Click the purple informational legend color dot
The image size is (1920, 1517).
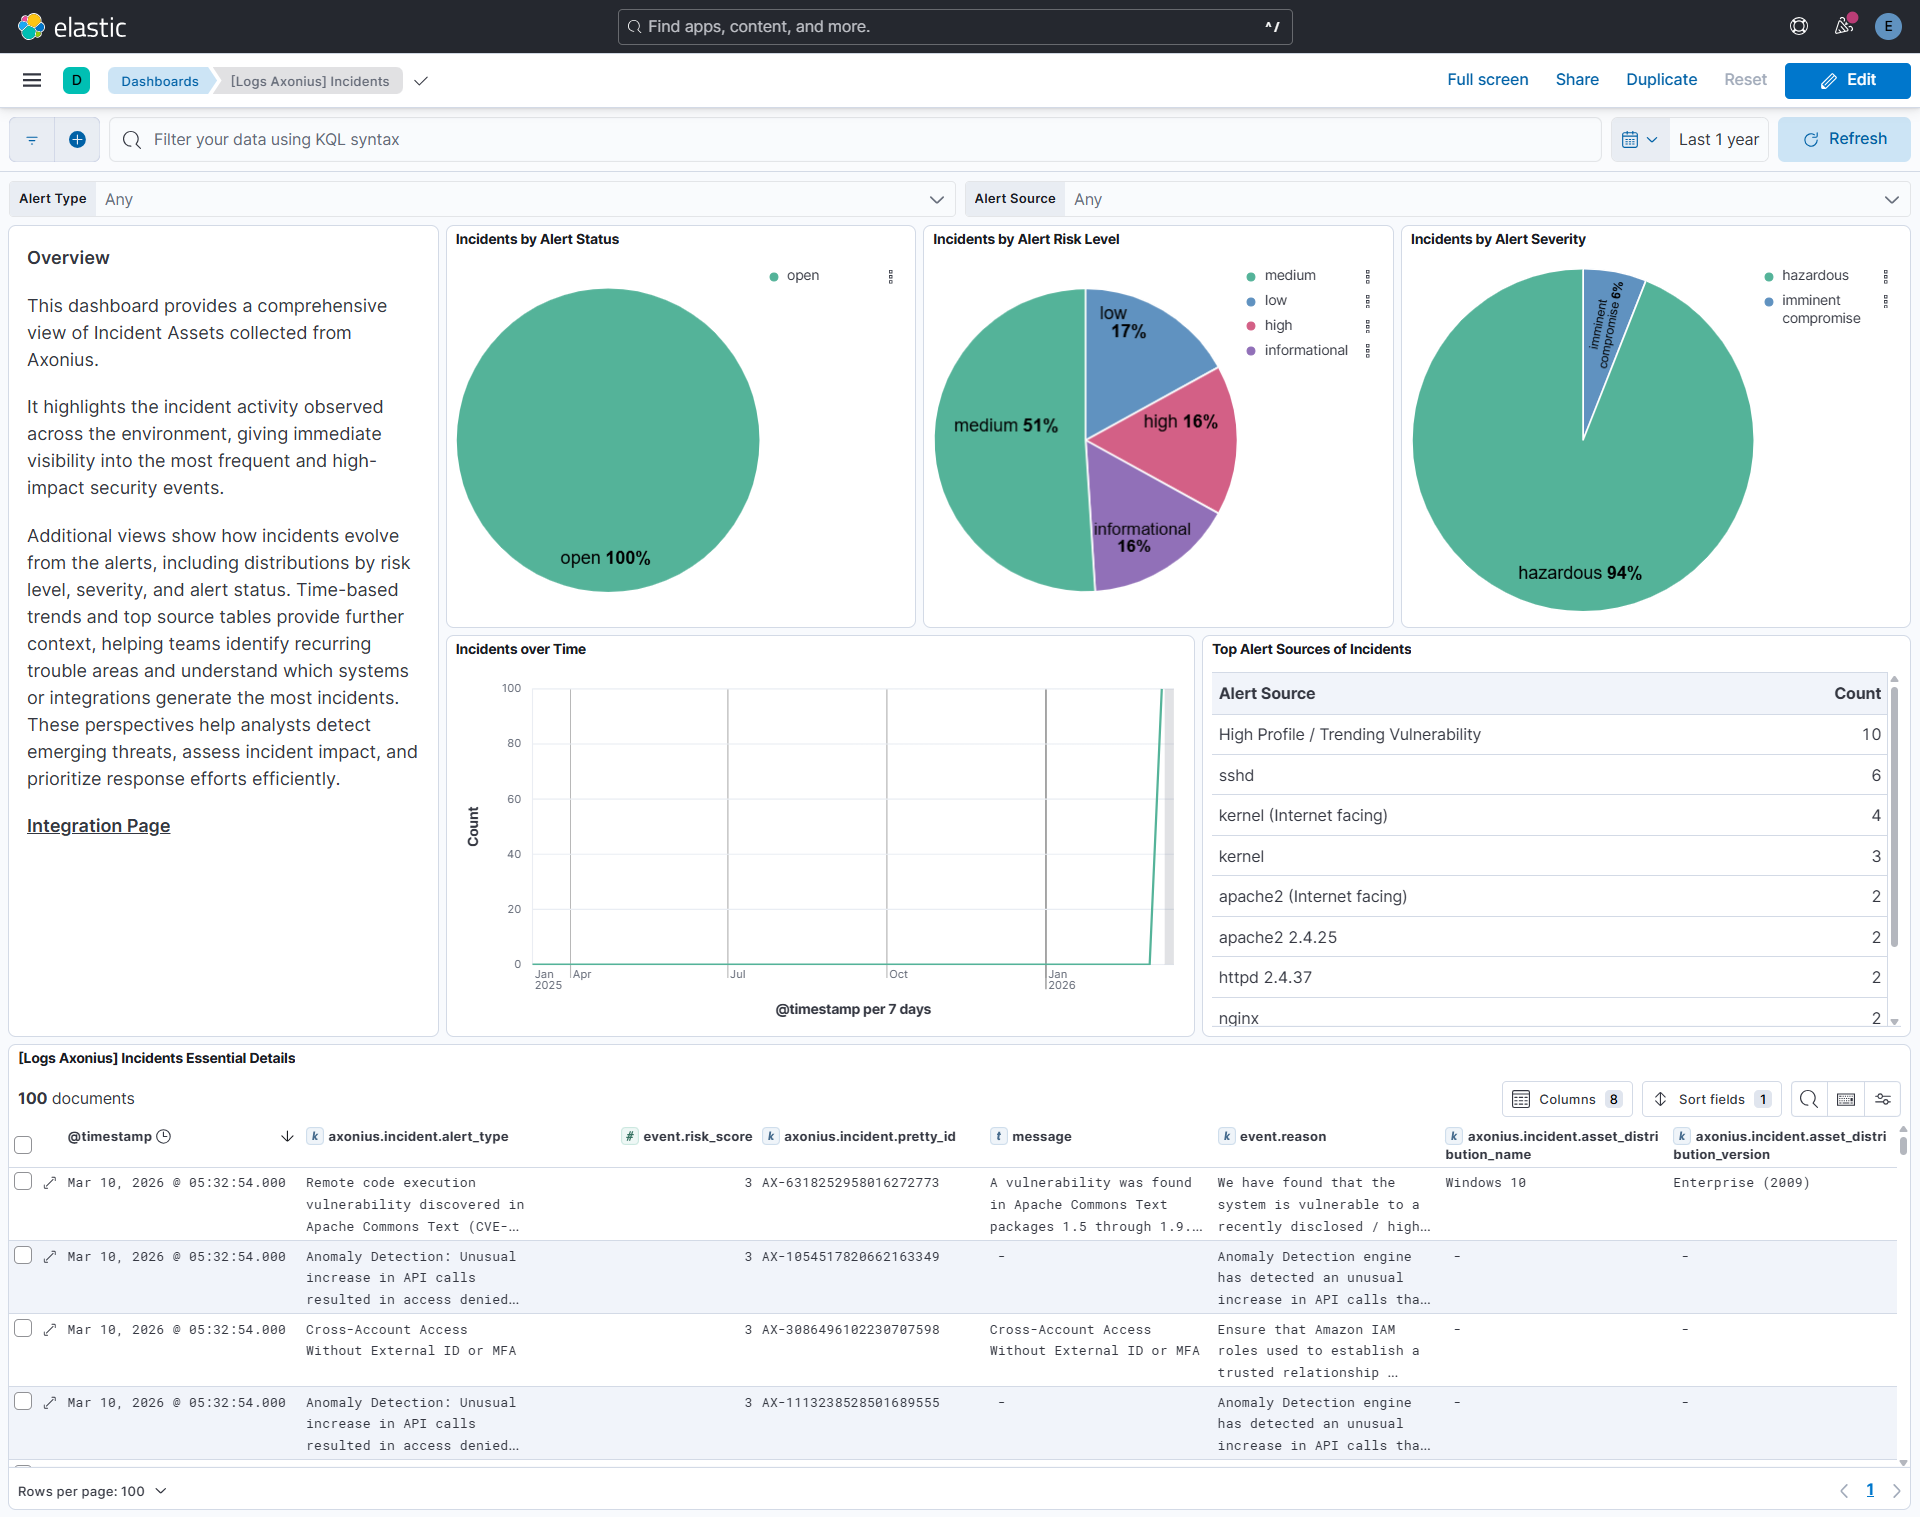1250,351
